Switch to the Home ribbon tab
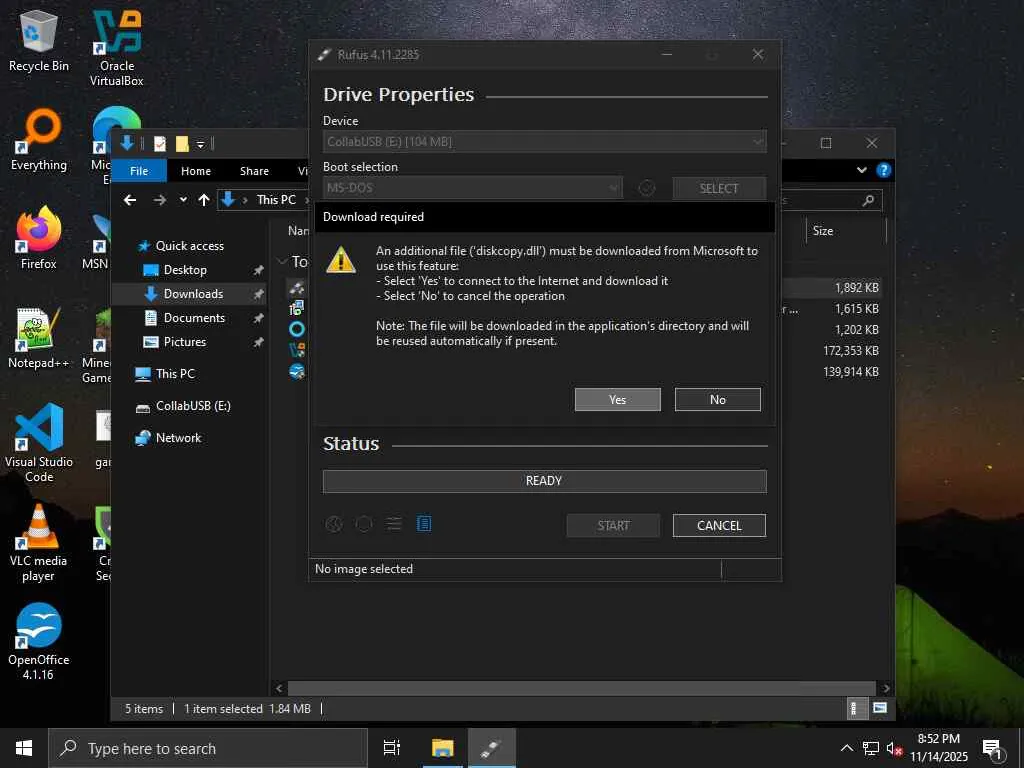The width and height of the screenshot is (1024, 768). point(196,171)
